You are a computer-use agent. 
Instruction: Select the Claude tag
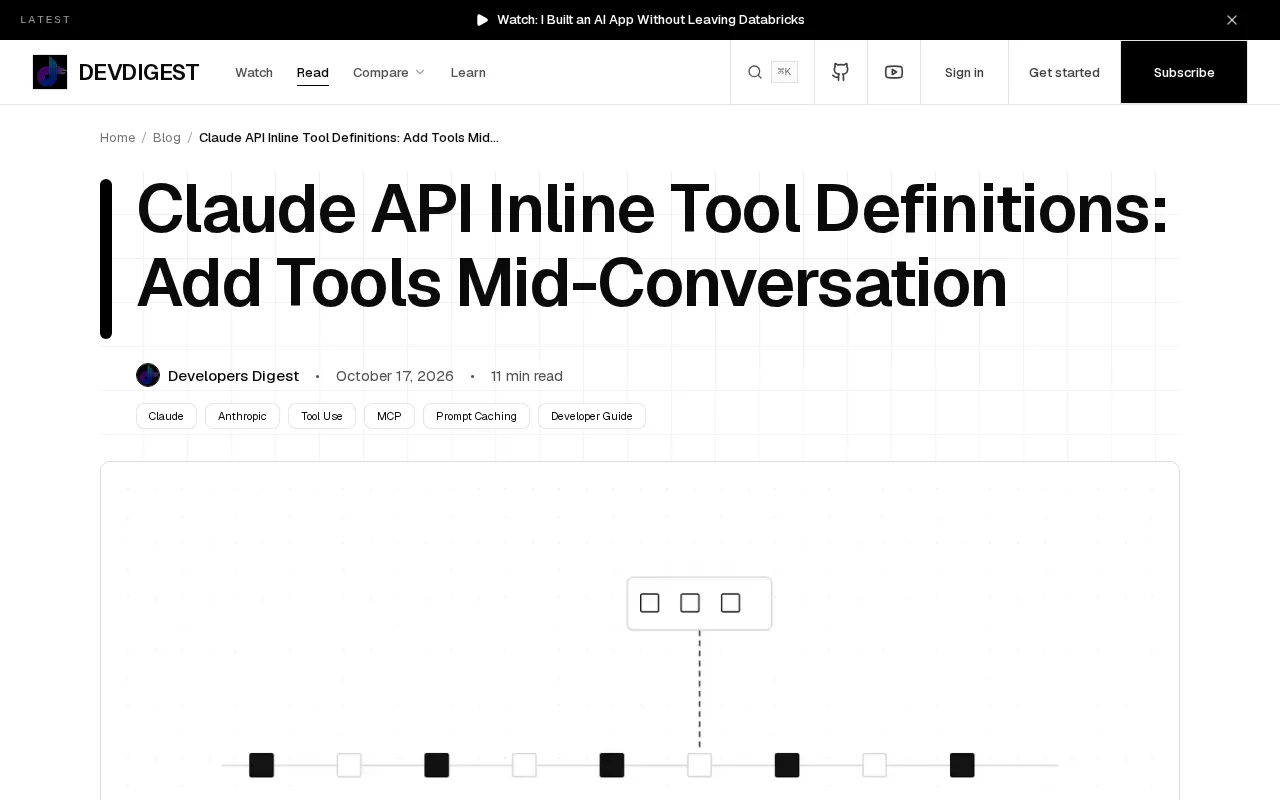166,416
